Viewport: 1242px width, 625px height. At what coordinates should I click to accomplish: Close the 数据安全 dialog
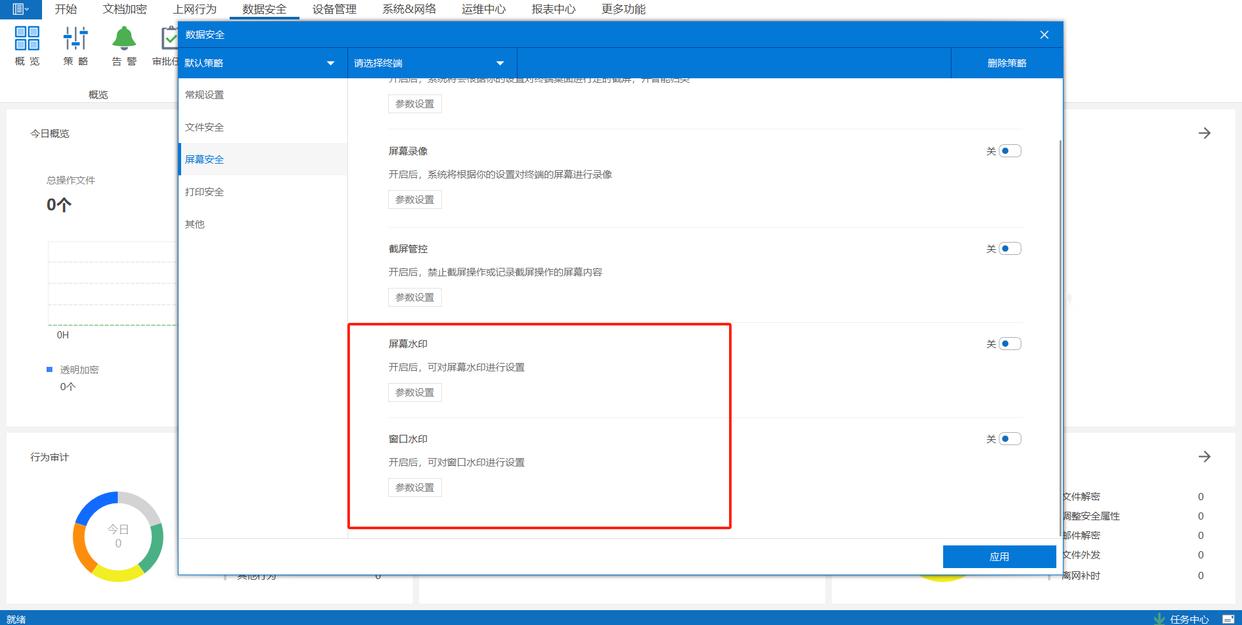pos(1044,35)
